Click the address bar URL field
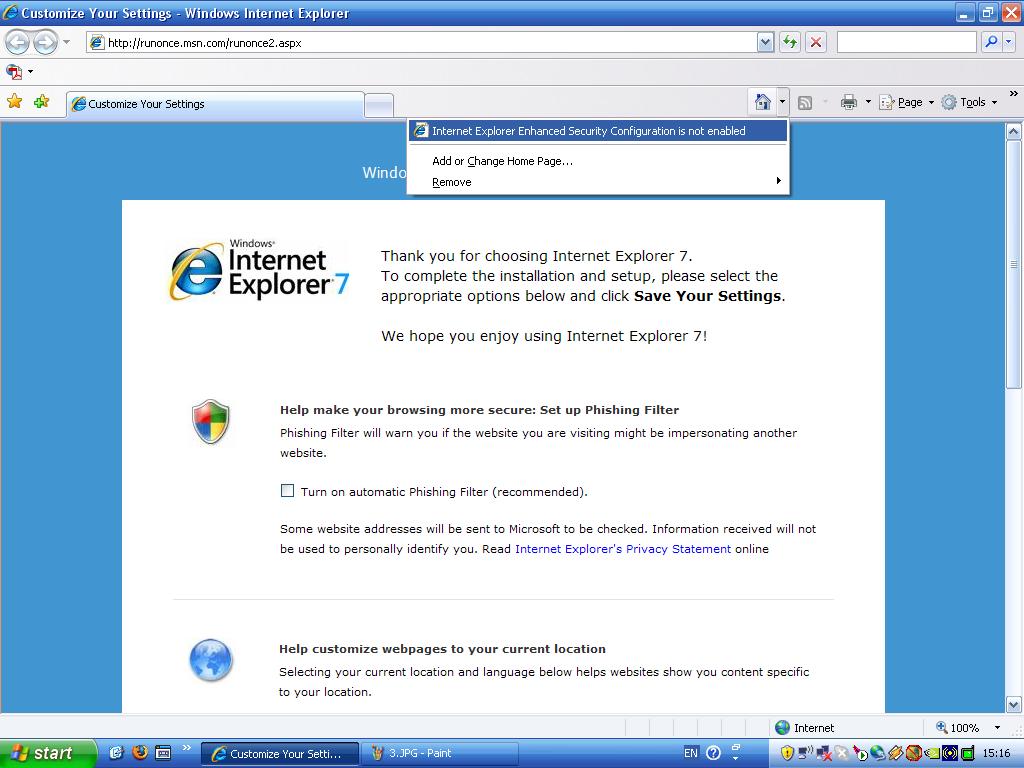1024x768 pixels. 422,43
